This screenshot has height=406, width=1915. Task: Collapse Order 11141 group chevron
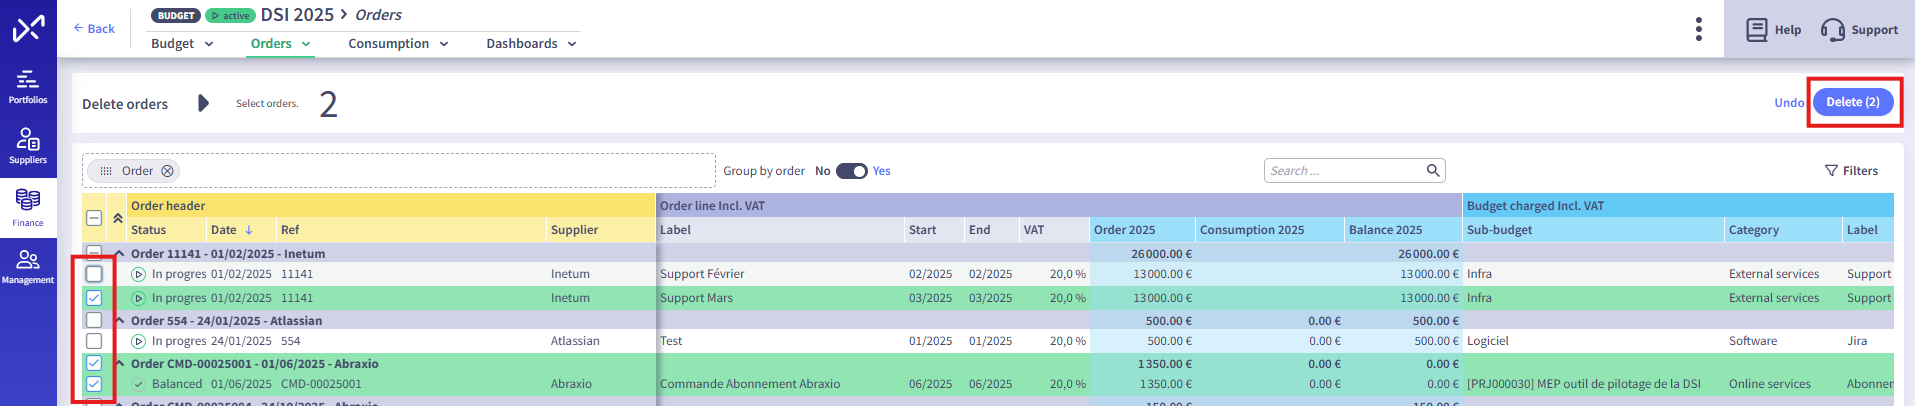point(120,254)
